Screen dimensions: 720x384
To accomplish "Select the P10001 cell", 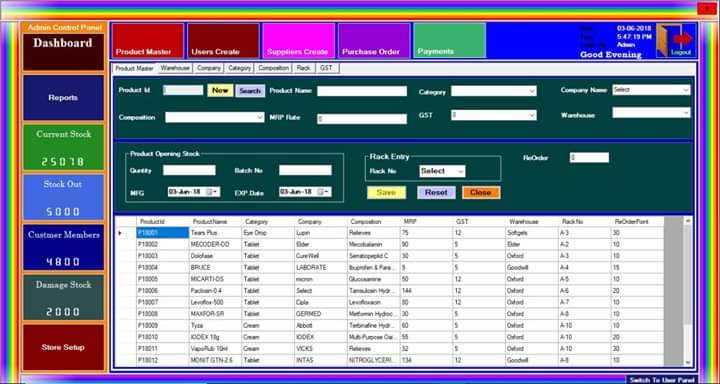I will click(163, 233).
